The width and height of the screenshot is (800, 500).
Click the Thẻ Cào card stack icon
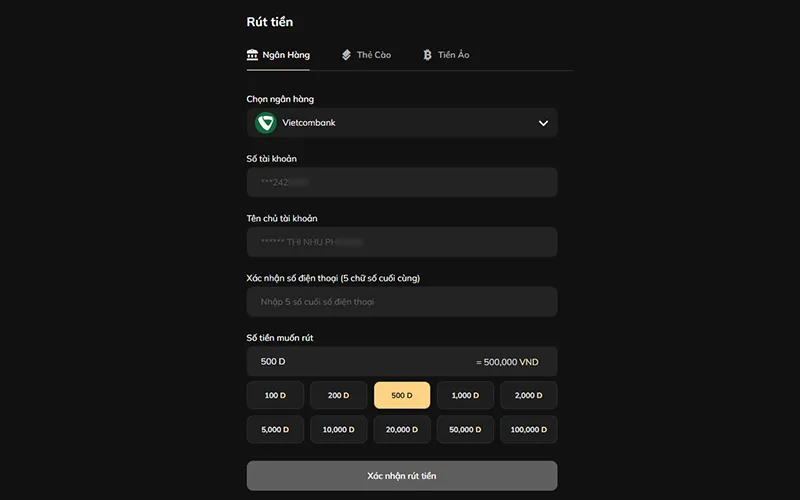coord(346,55)
